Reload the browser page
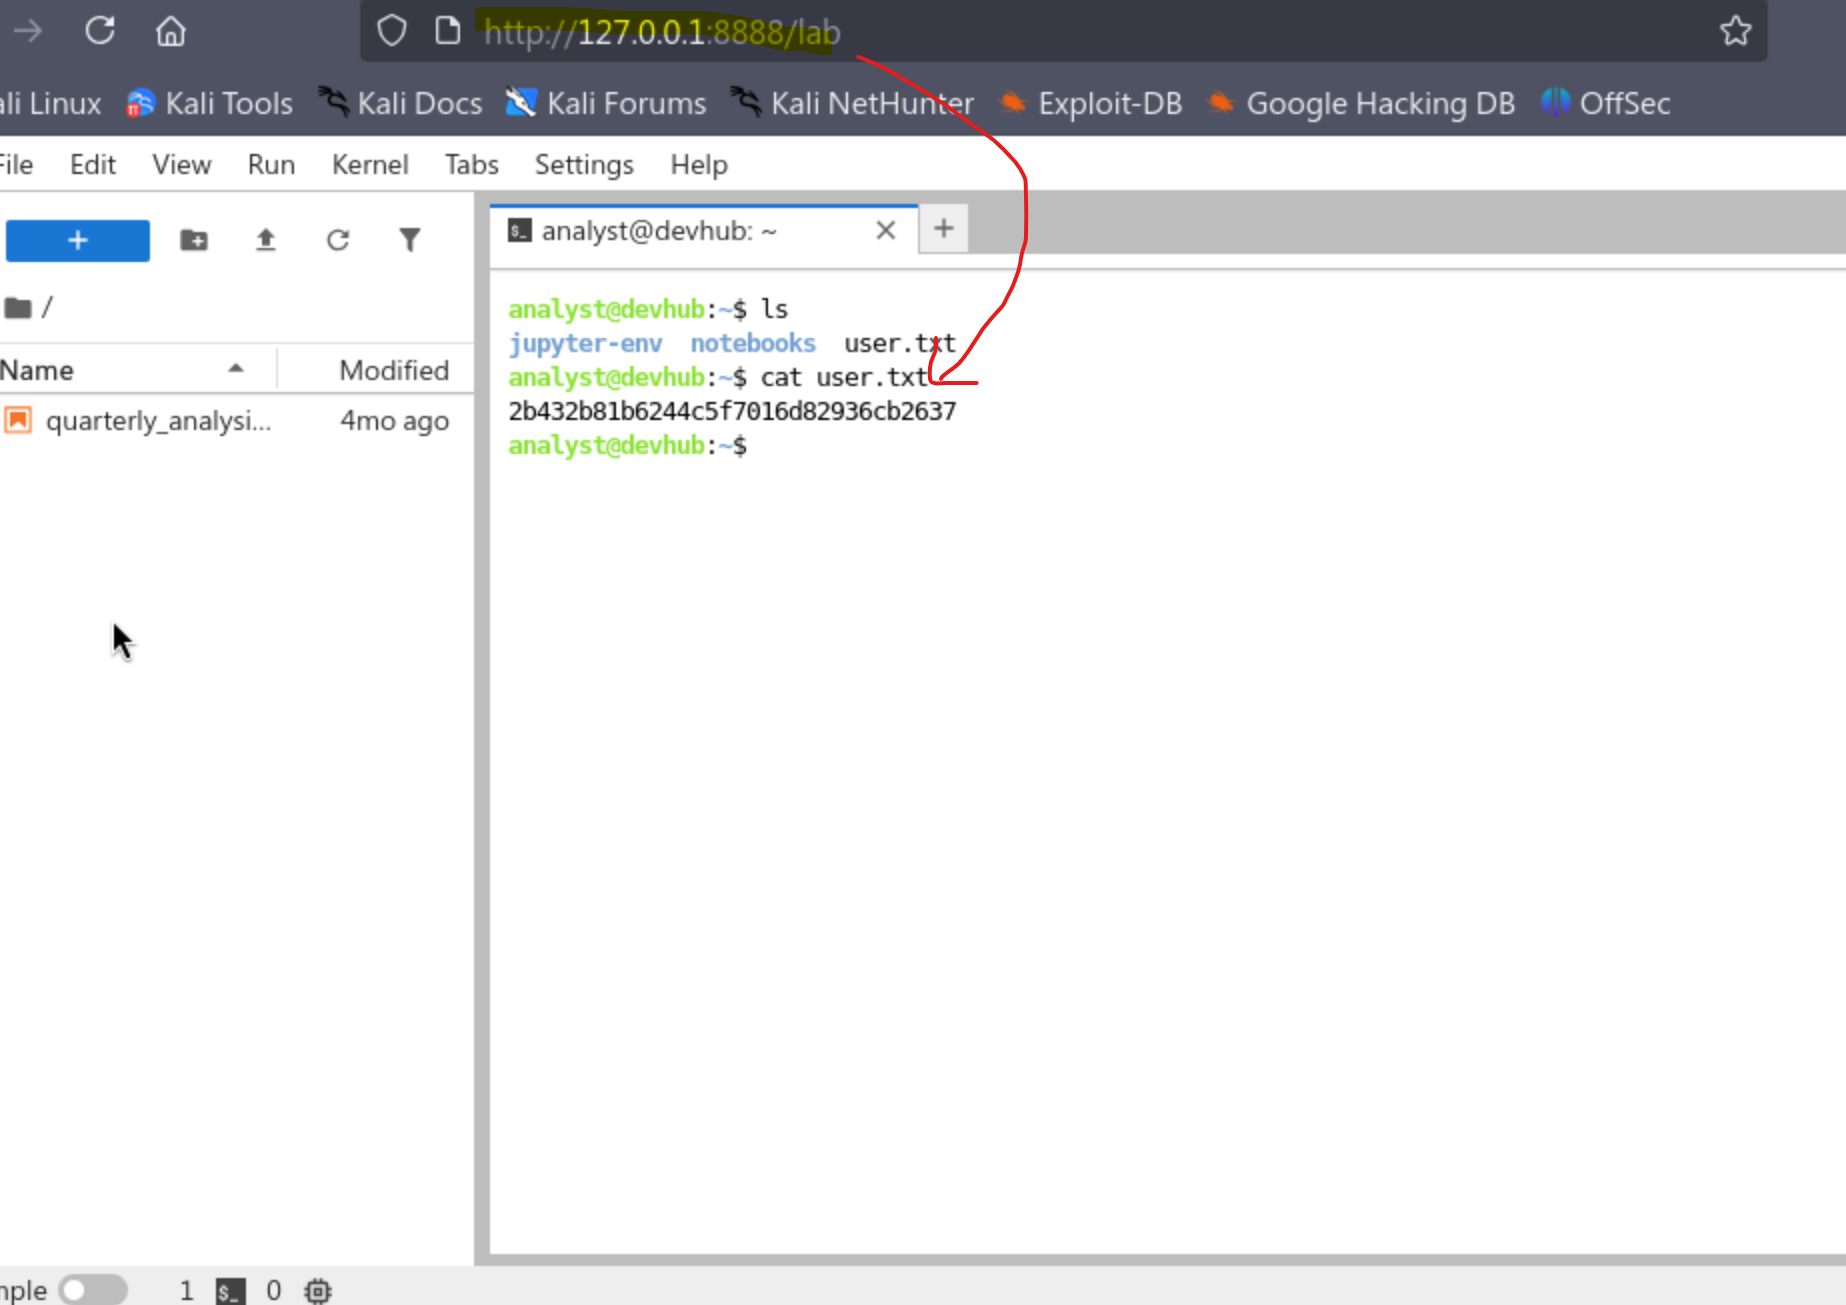Screen dimensions: 1846x1305 point(100,31)
